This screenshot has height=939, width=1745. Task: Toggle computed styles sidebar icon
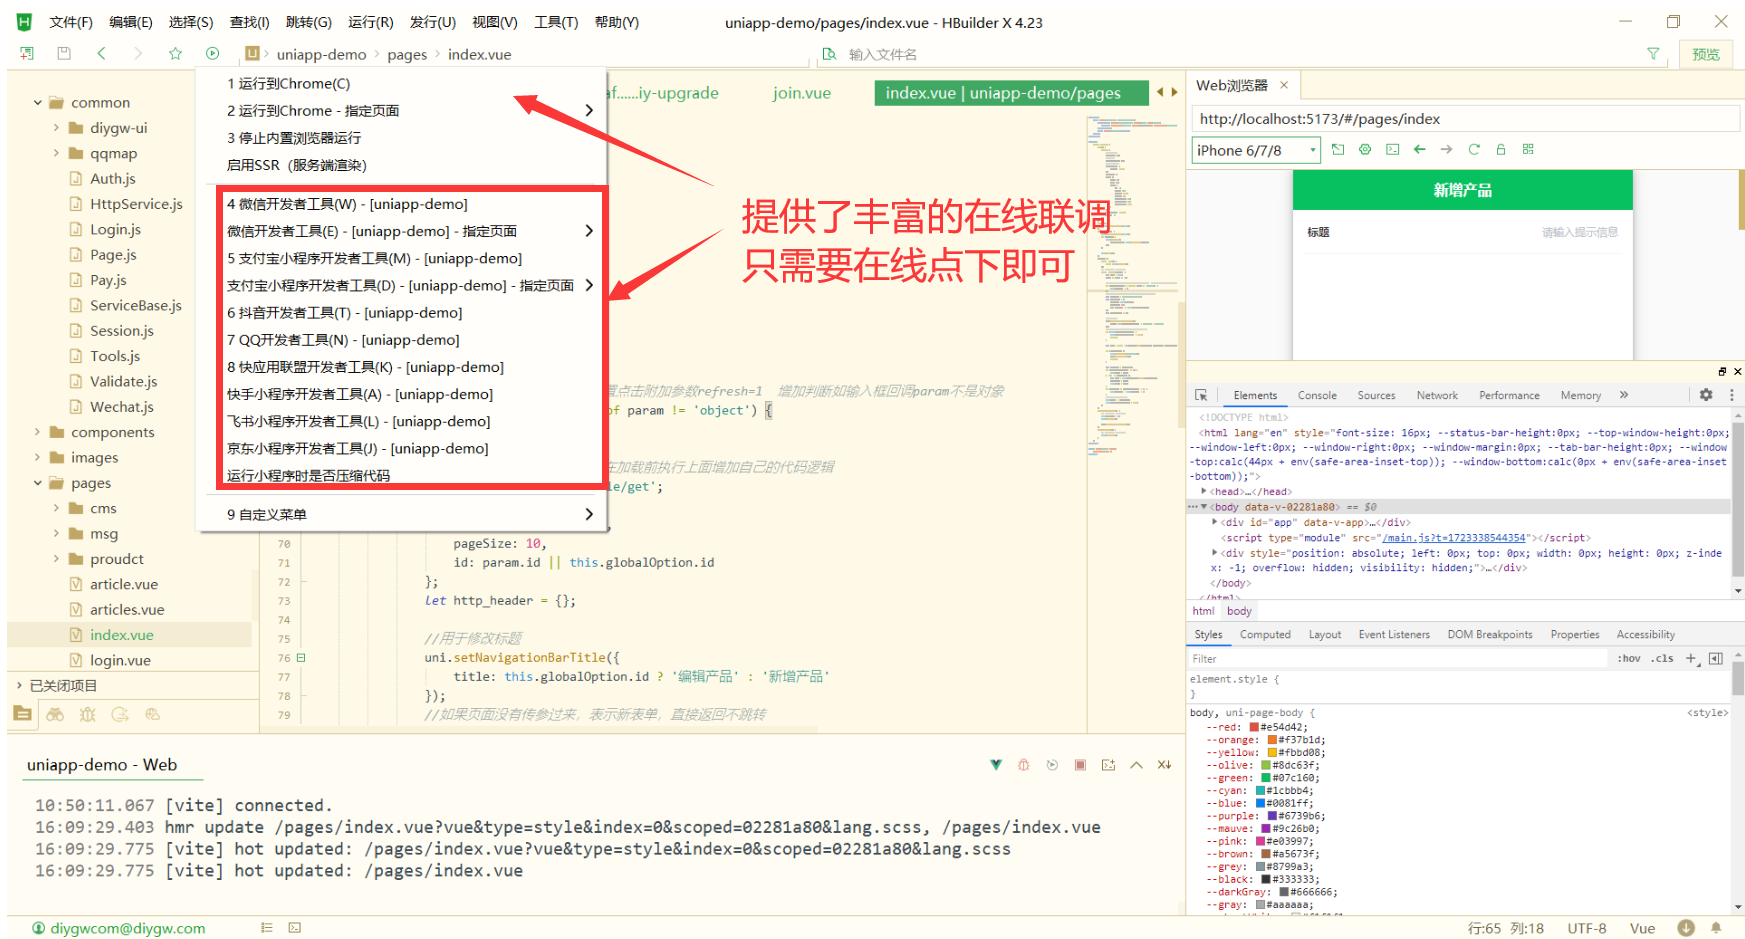(x=1716, y=658)
